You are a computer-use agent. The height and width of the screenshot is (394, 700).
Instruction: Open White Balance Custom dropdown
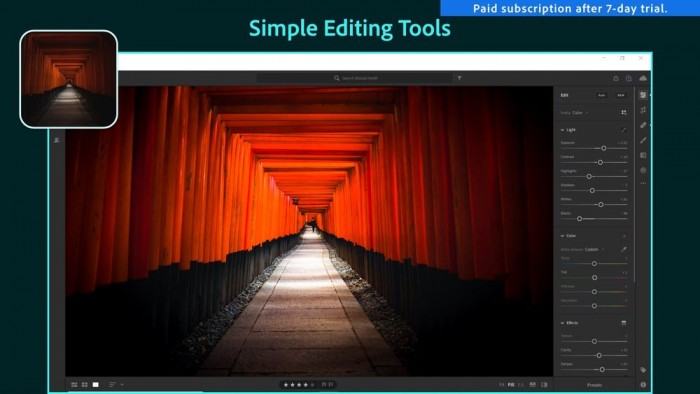tap(594, 249)
